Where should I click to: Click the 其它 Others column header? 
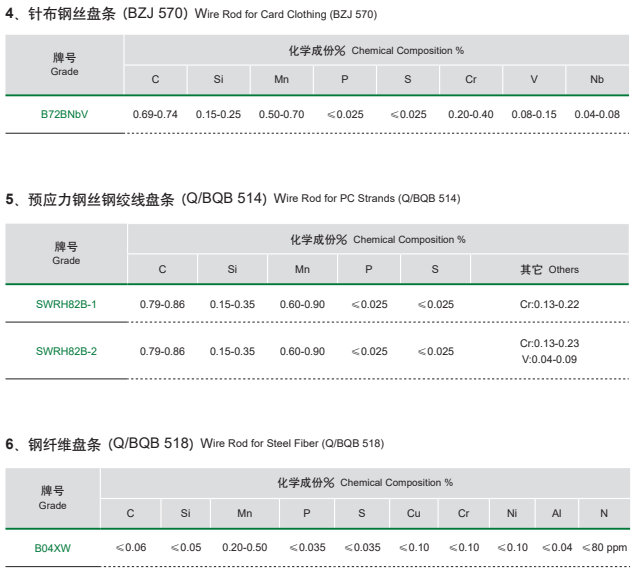(549, 269)
